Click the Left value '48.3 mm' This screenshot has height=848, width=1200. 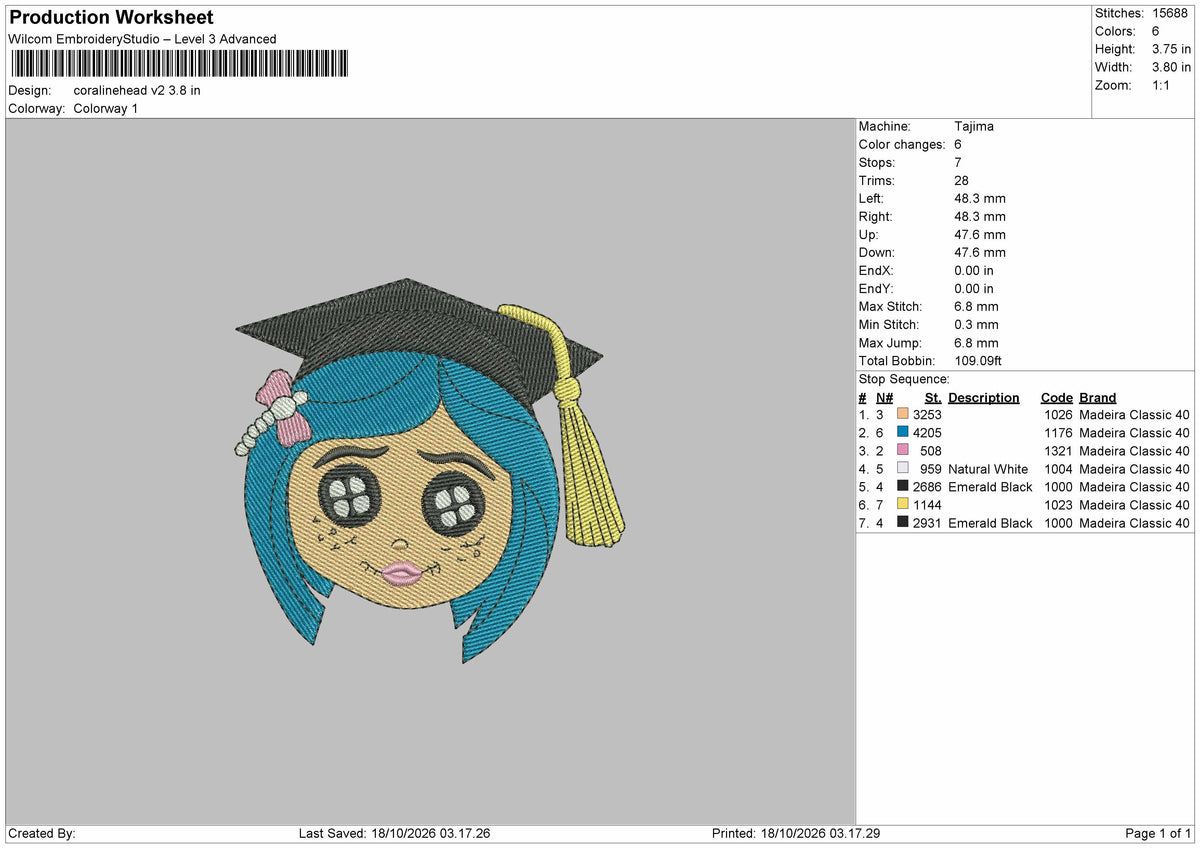[x=980, y=199]
